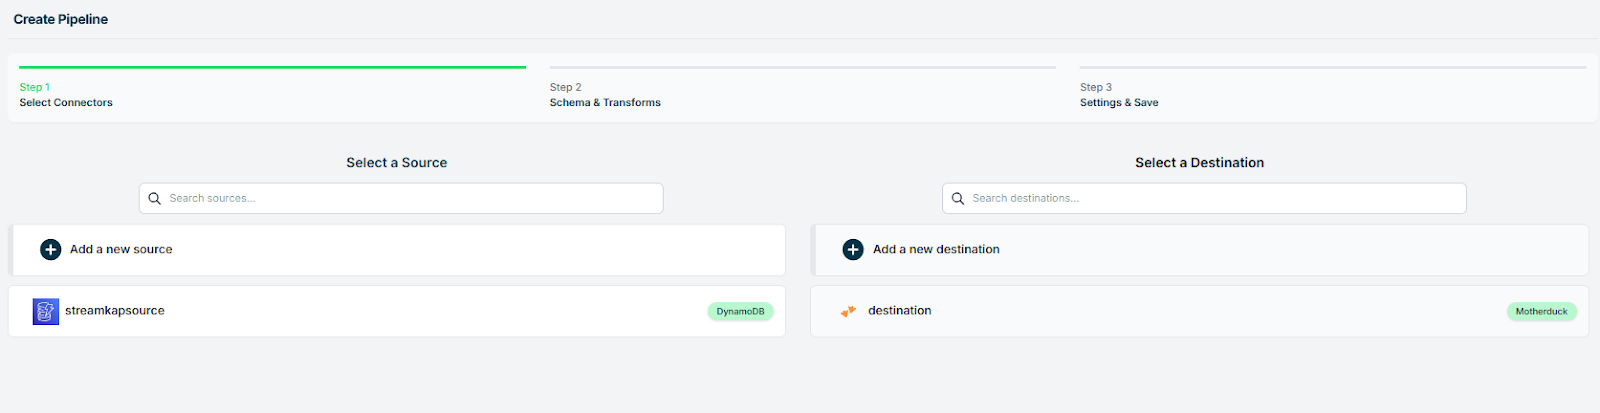1600x413 pixels.
Task: Go to Step 3 Settings & Save
Action: coord(1333,88)
